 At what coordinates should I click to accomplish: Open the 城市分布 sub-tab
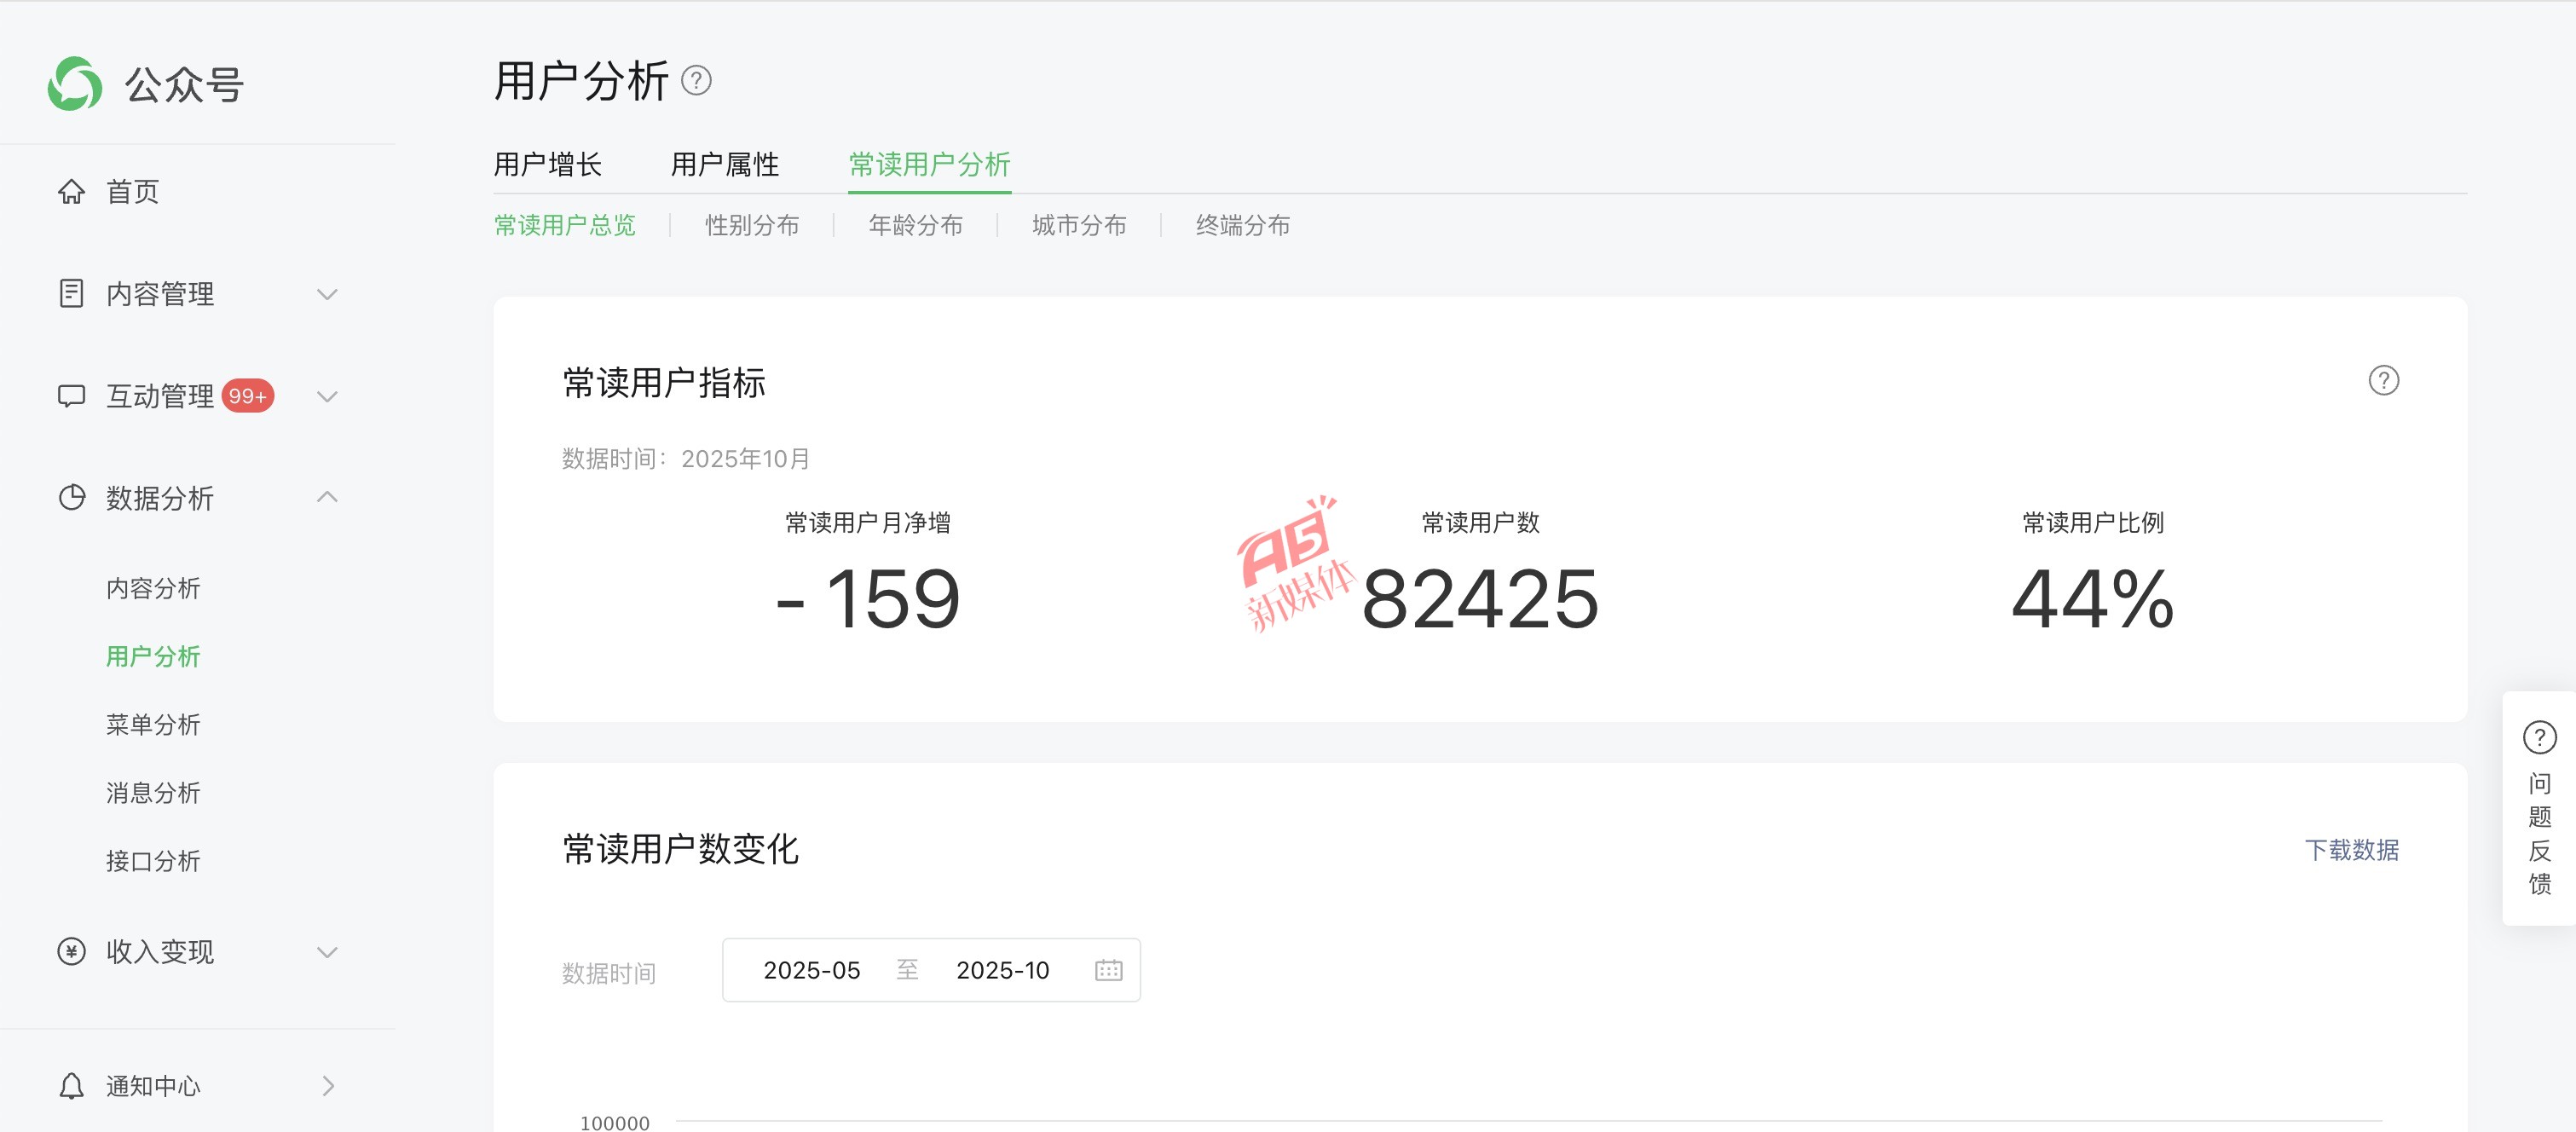point(1079,226)
